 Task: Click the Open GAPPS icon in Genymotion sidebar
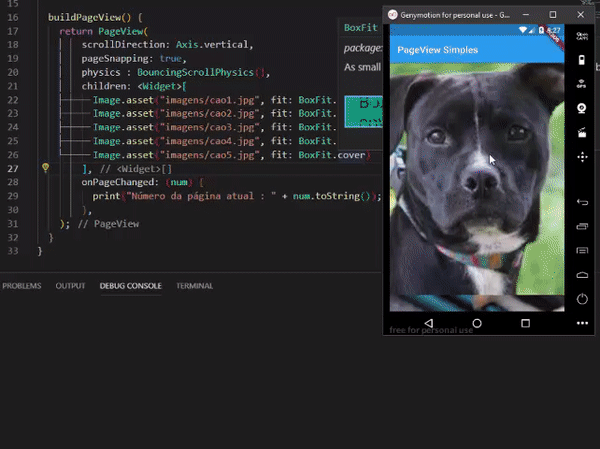tap(582, 37)
